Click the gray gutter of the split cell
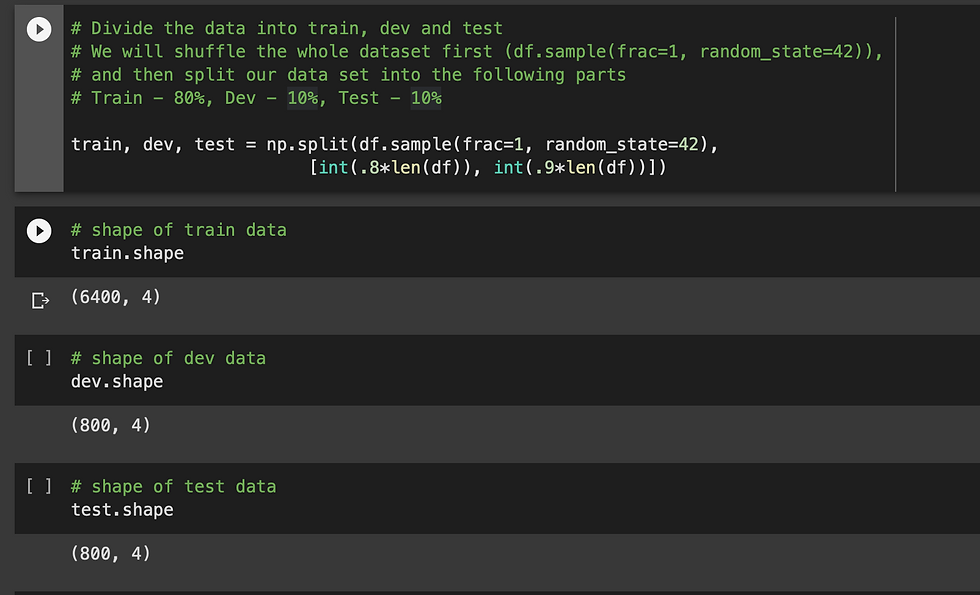The image size is (980, 595). pyautogui.click(x=38, y=120)
